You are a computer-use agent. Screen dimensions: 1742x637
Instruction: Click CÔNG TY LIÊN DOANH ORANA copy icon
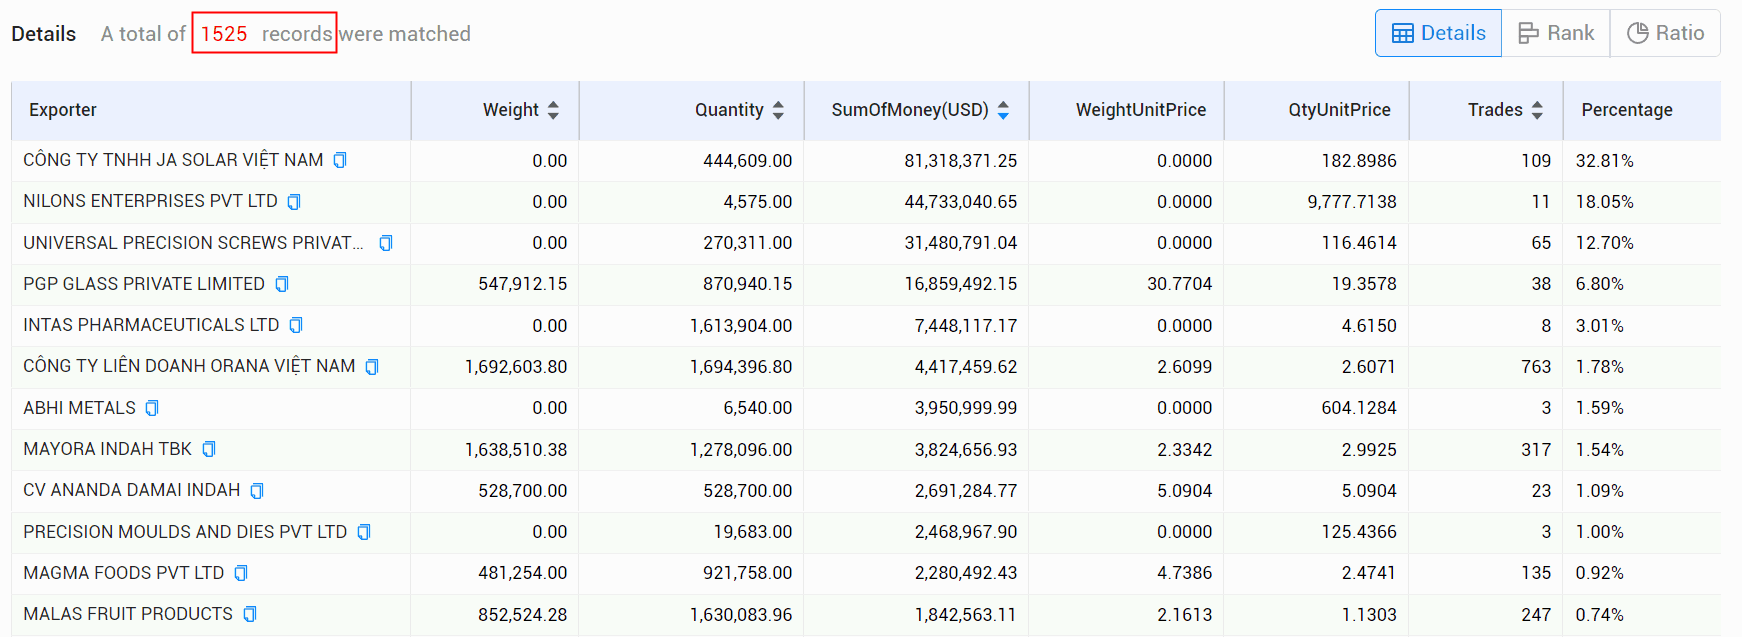coord(372,367)
